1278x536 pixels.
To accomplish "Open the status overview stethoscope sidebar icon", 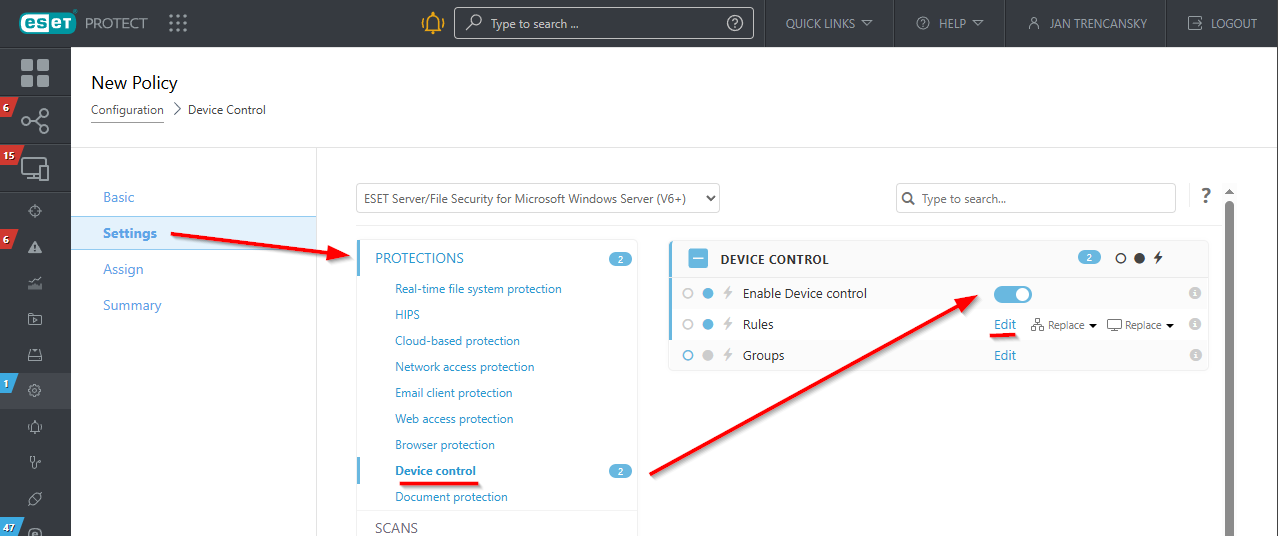I will tap(35, 463).
